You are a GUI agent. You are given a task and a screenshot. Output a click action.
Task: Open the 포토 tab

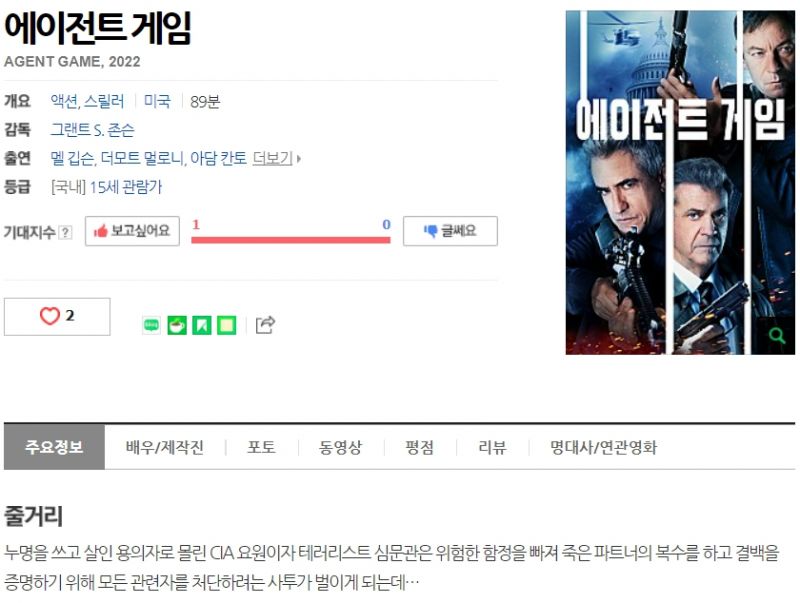point(261,447)
